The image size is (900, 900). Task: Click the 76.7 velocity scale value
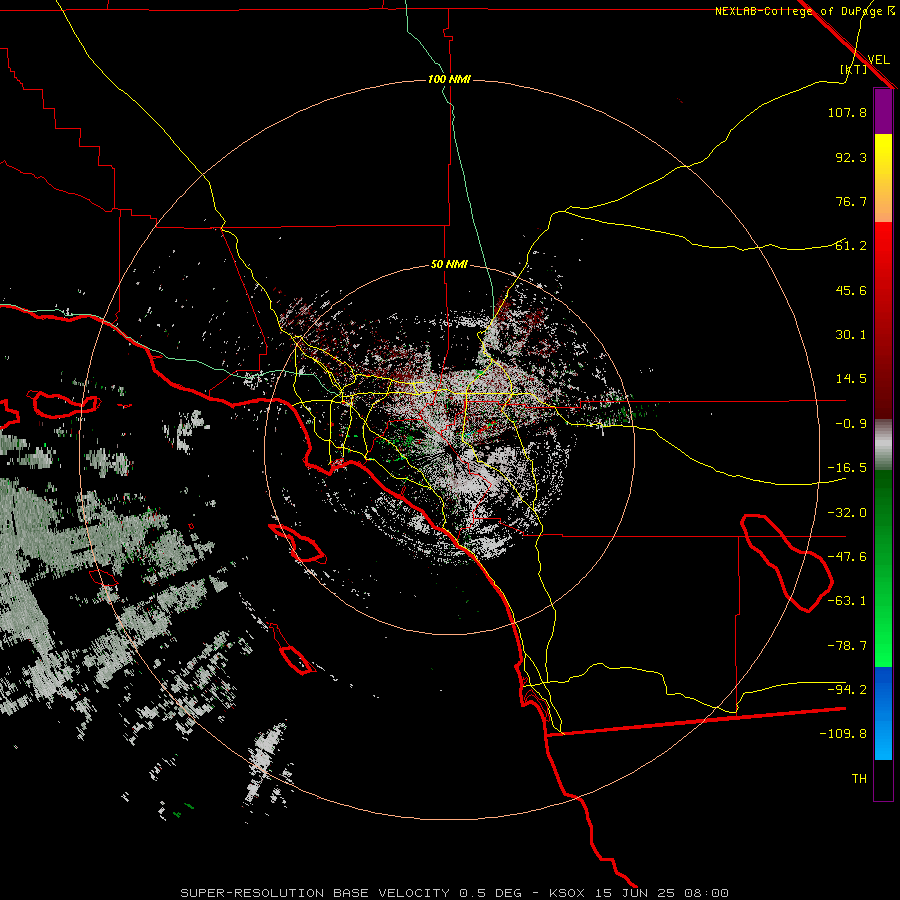851,201
